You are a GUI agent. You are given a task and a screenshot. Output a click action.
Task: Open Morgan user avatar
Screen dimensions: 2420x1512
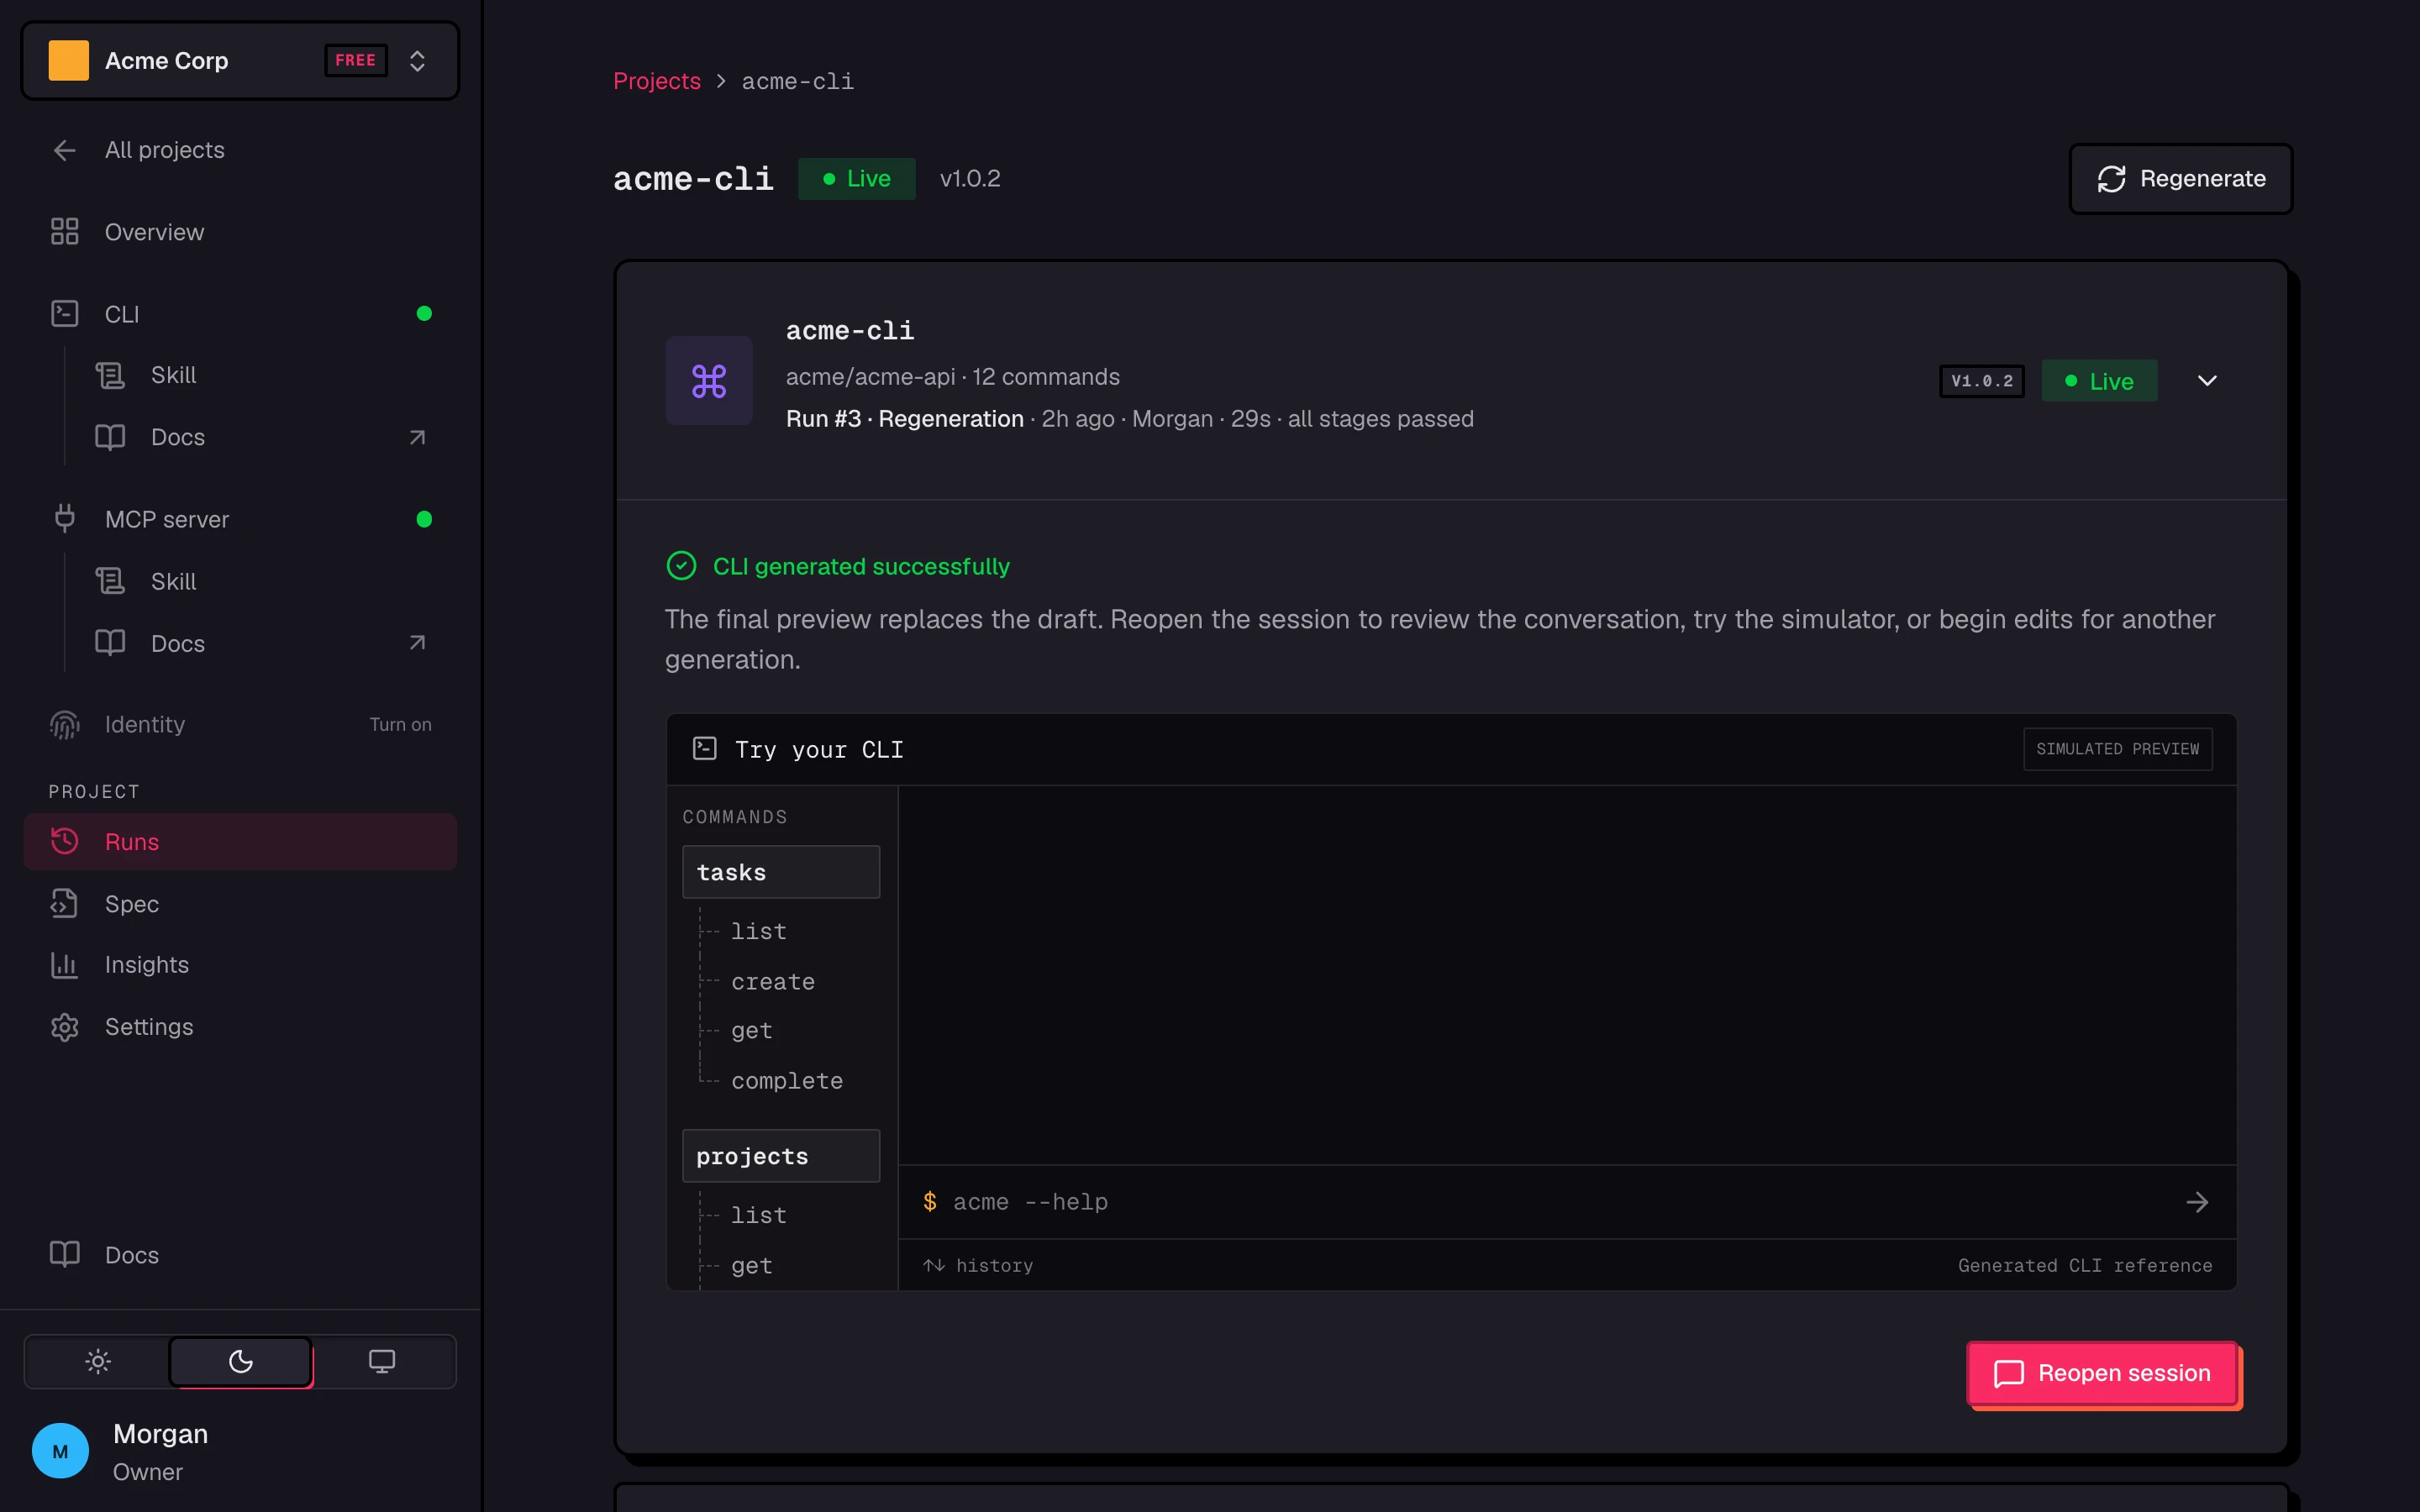[60, 1451]
